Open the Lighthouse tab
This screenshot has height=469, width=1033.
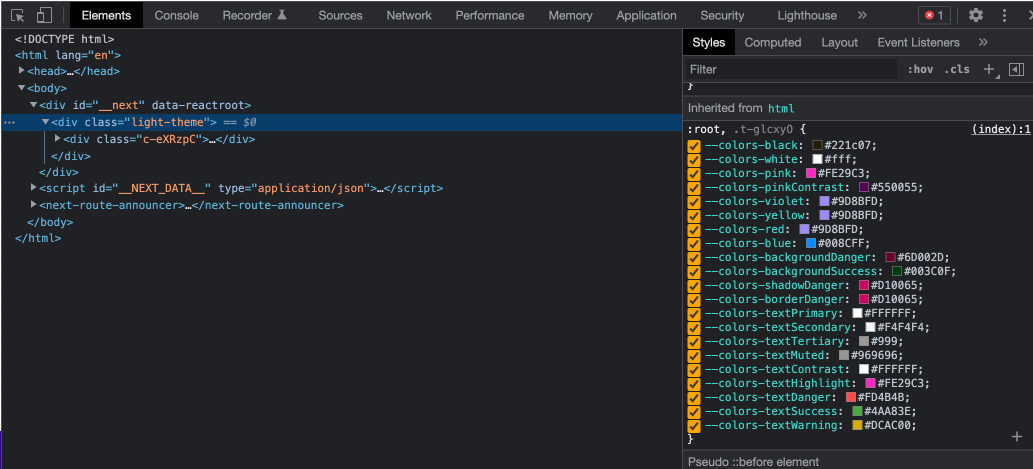click(807, 15)
